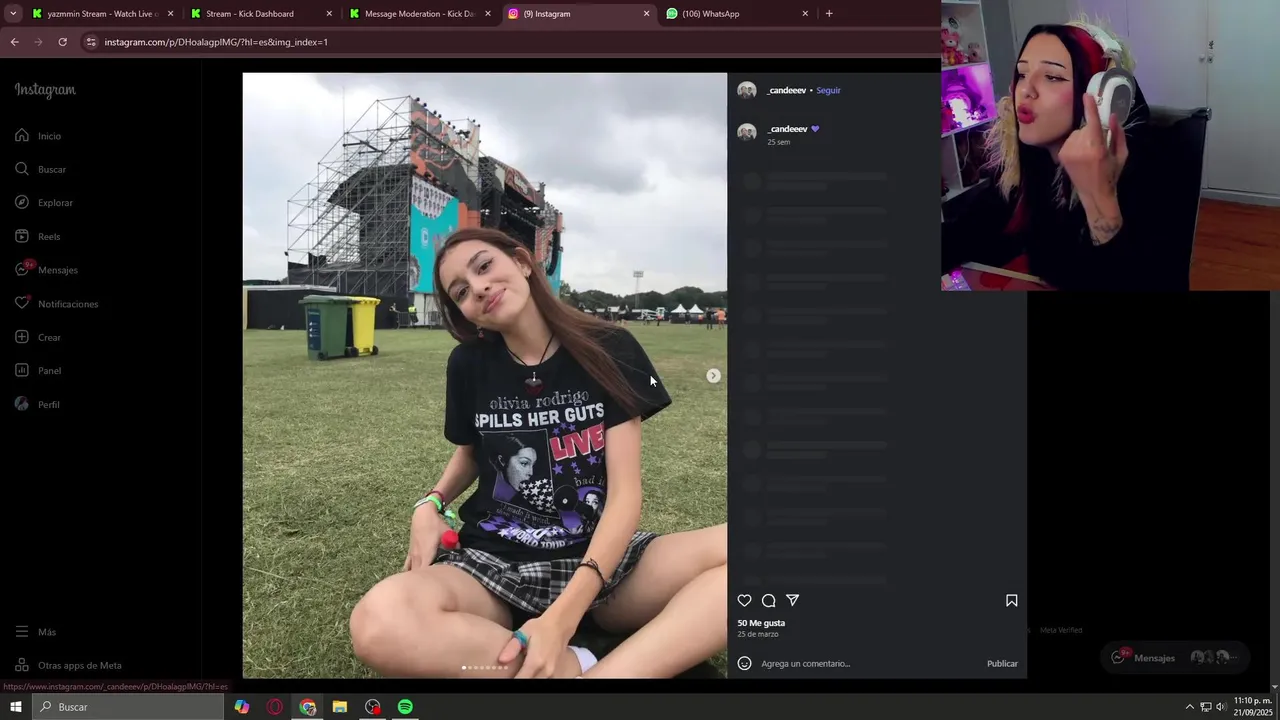Image resolution: width=1280 pixels, height=720 pixels.
Task: Focus the Agrega un comentario field
Action: click(868, 664)
